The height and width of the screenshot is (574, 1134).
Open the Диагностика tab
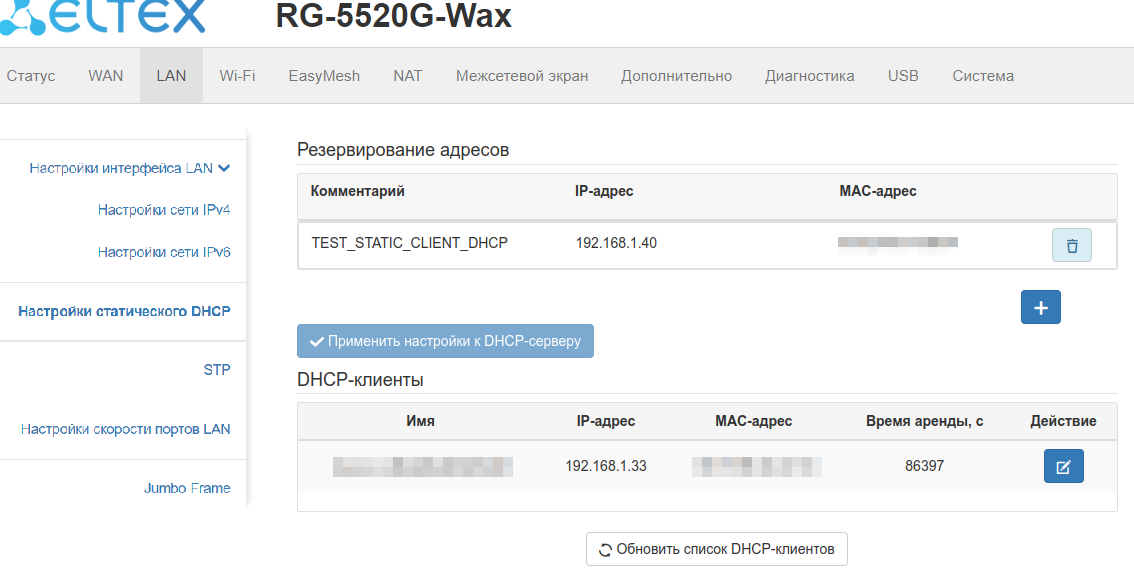click(x=809, y=76)
